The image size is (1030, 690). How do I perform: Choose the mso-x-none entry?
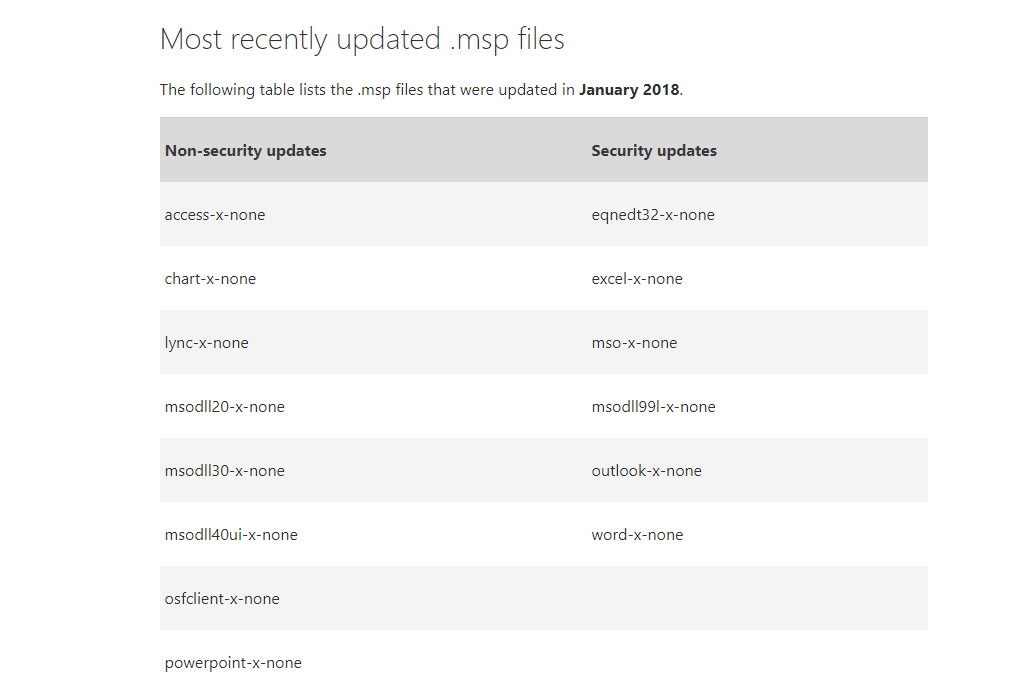pos(634,343)
